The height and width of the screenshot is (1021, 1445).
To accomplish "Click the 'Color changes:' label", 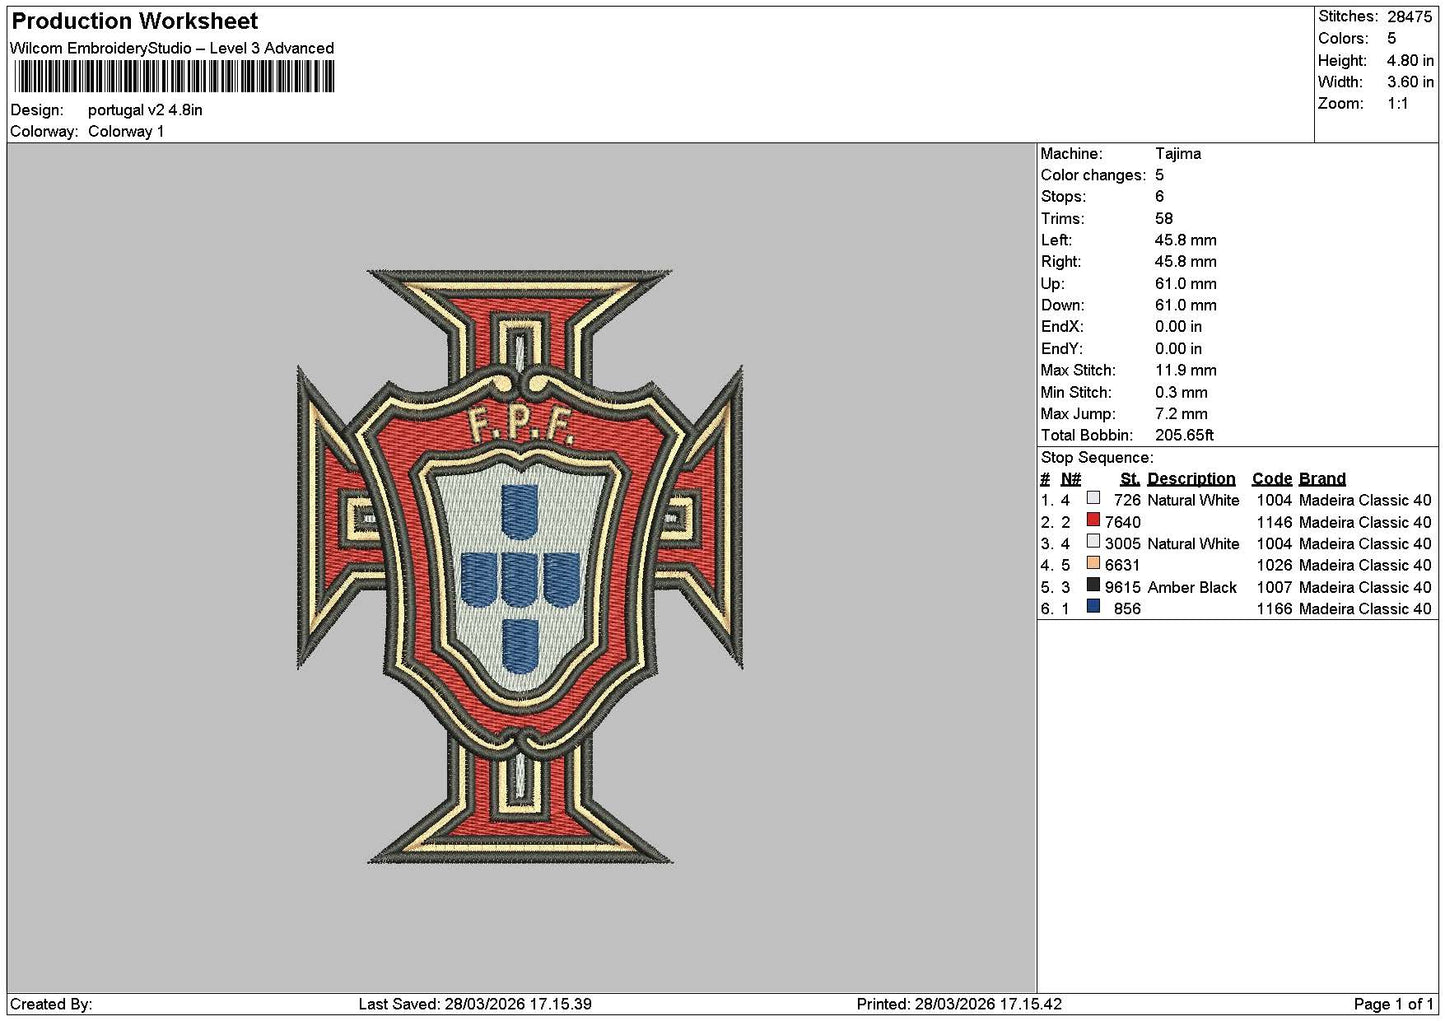I will 1093,175.
